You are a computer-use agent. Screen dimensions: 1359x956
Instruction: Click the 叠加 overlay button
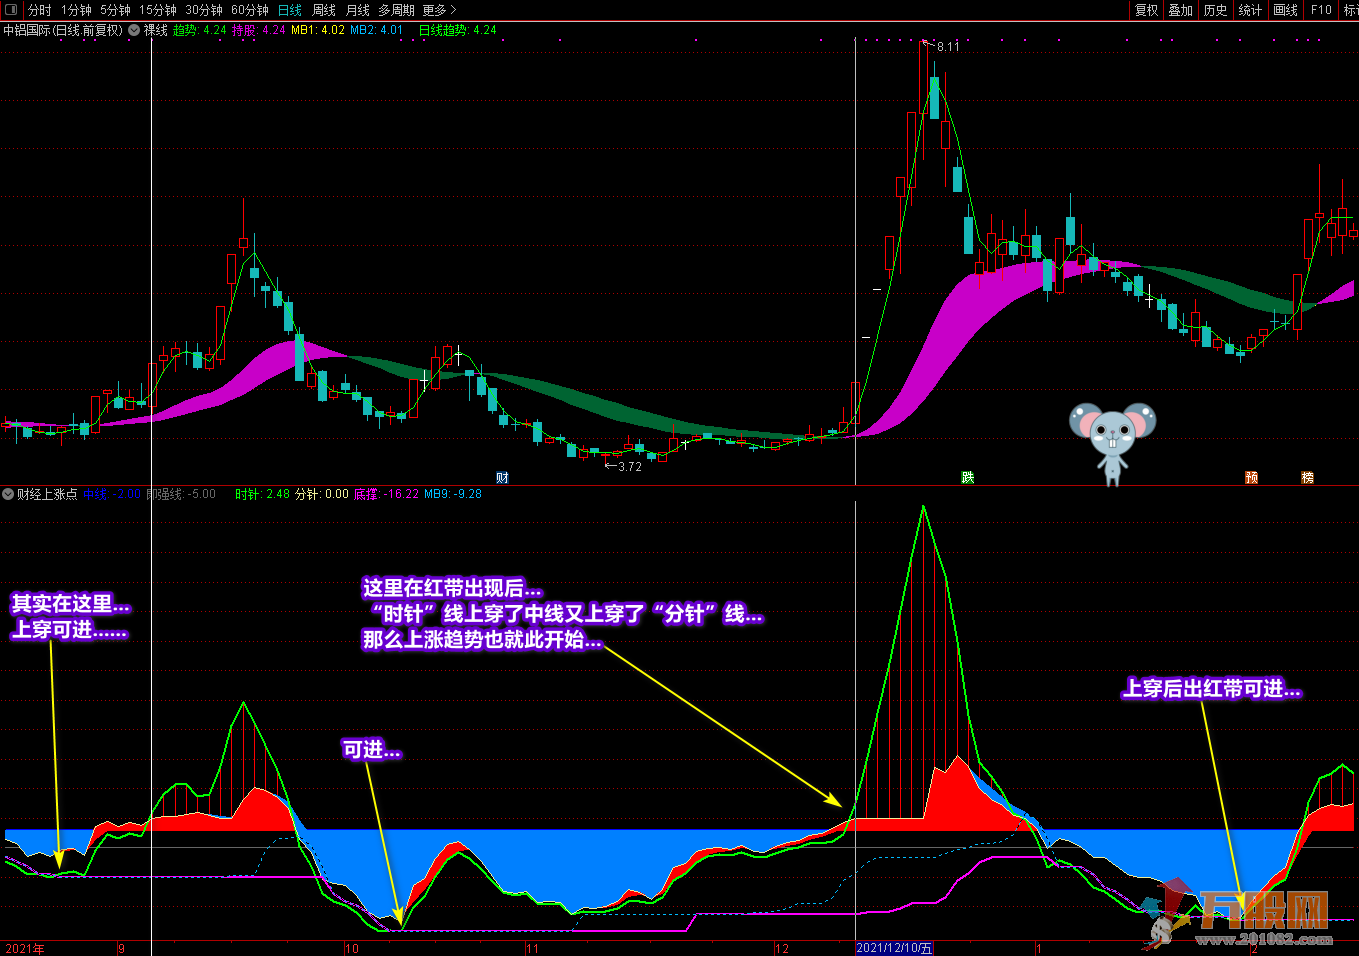1181,10
